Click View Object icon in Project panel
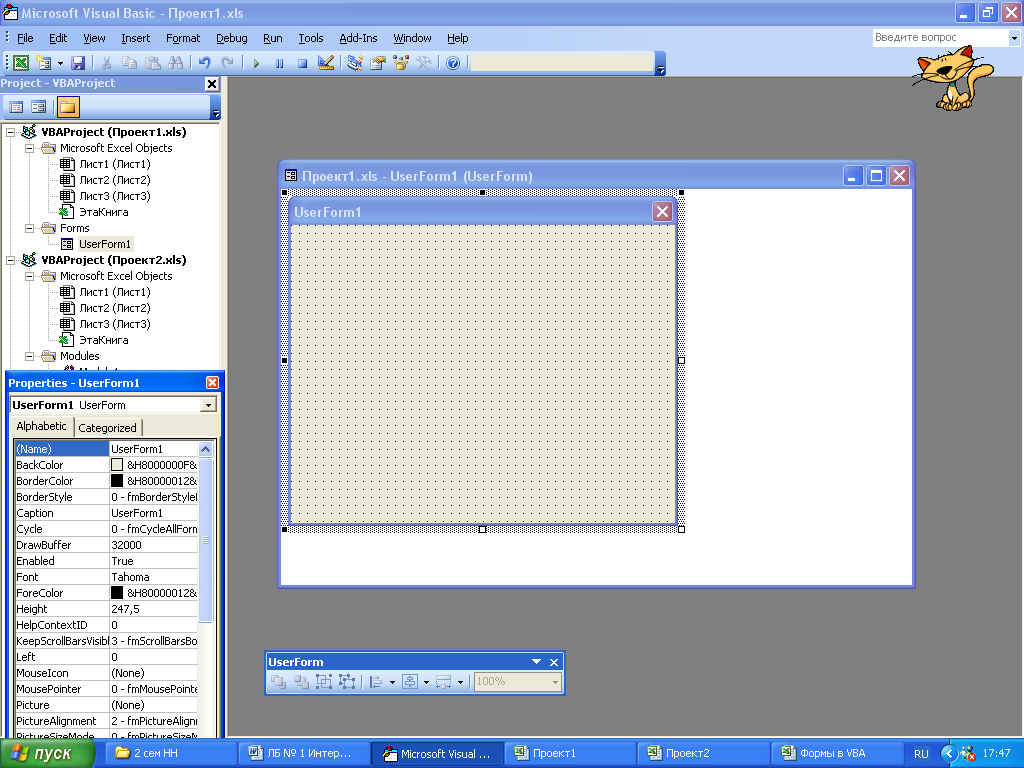Viewport: 1024px width, 768px height. [x=39, y=106]
